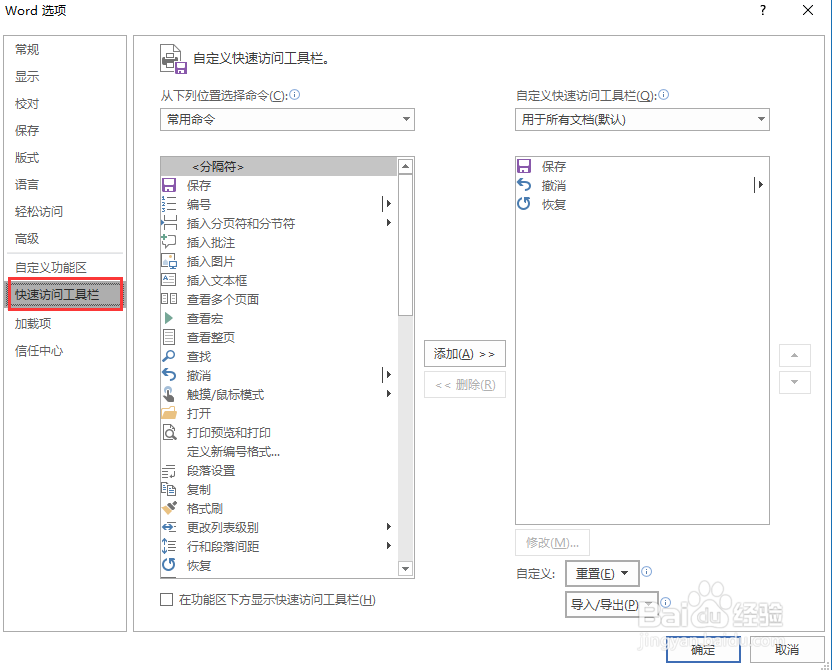Click the 插入图片 picture icon
Viewport: 832px width, 670px height.
169,261
